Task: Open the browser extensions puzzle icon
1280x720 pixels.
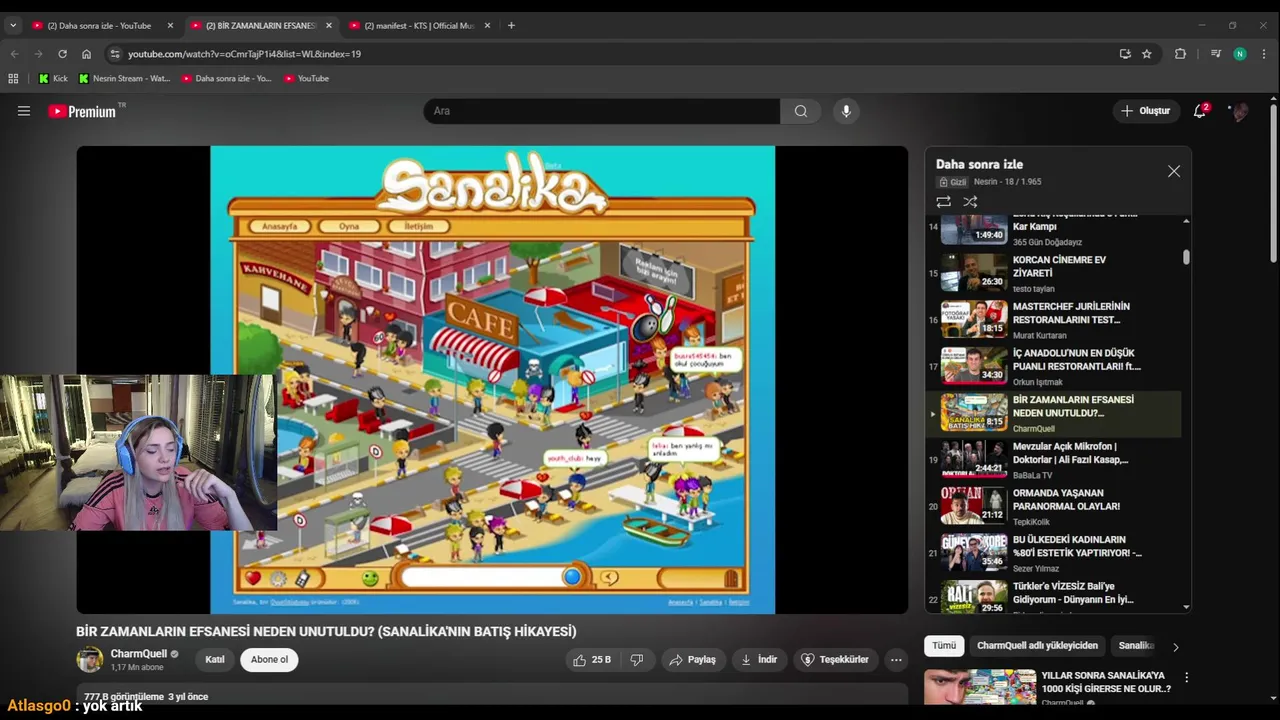Action: tap(1180, 54)
